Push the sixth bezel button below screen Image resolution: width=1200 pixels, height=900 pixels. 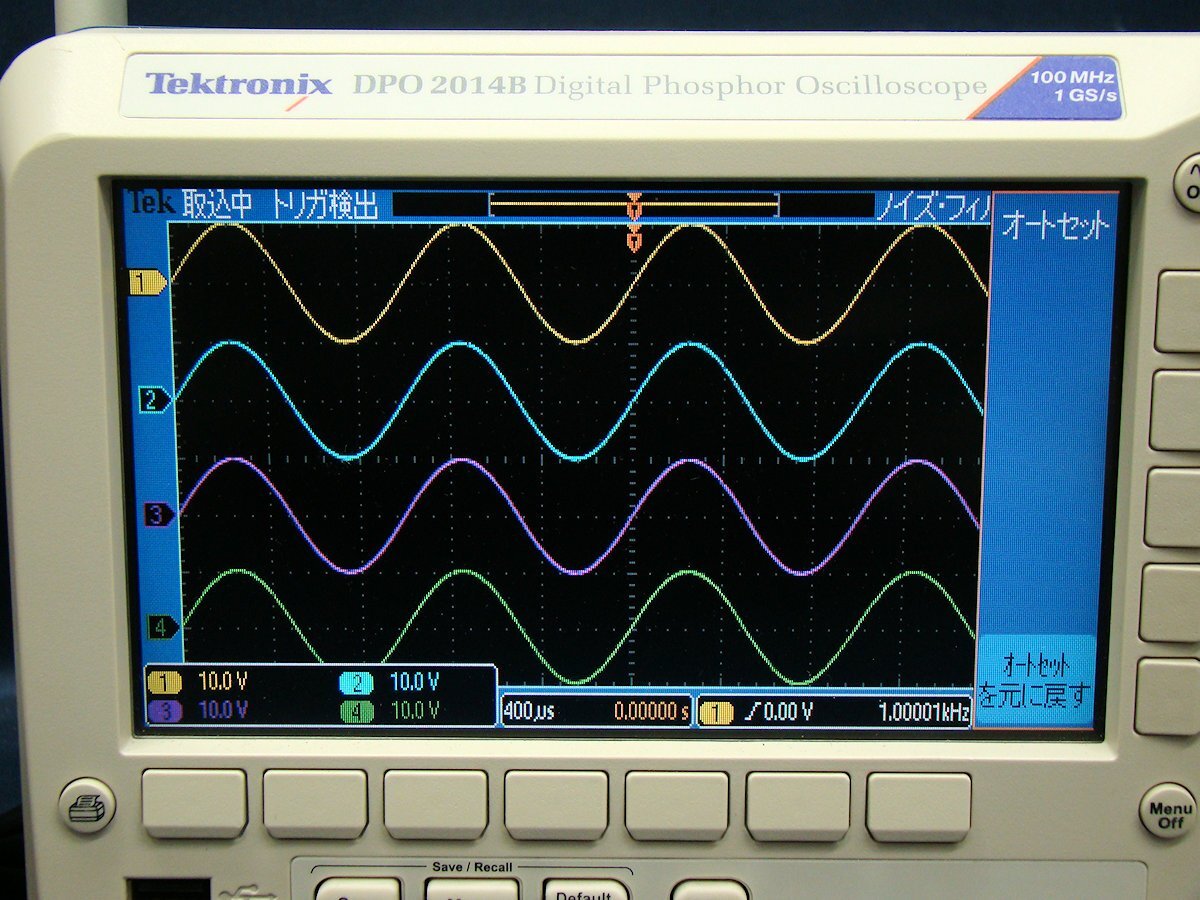coord(798,807)
